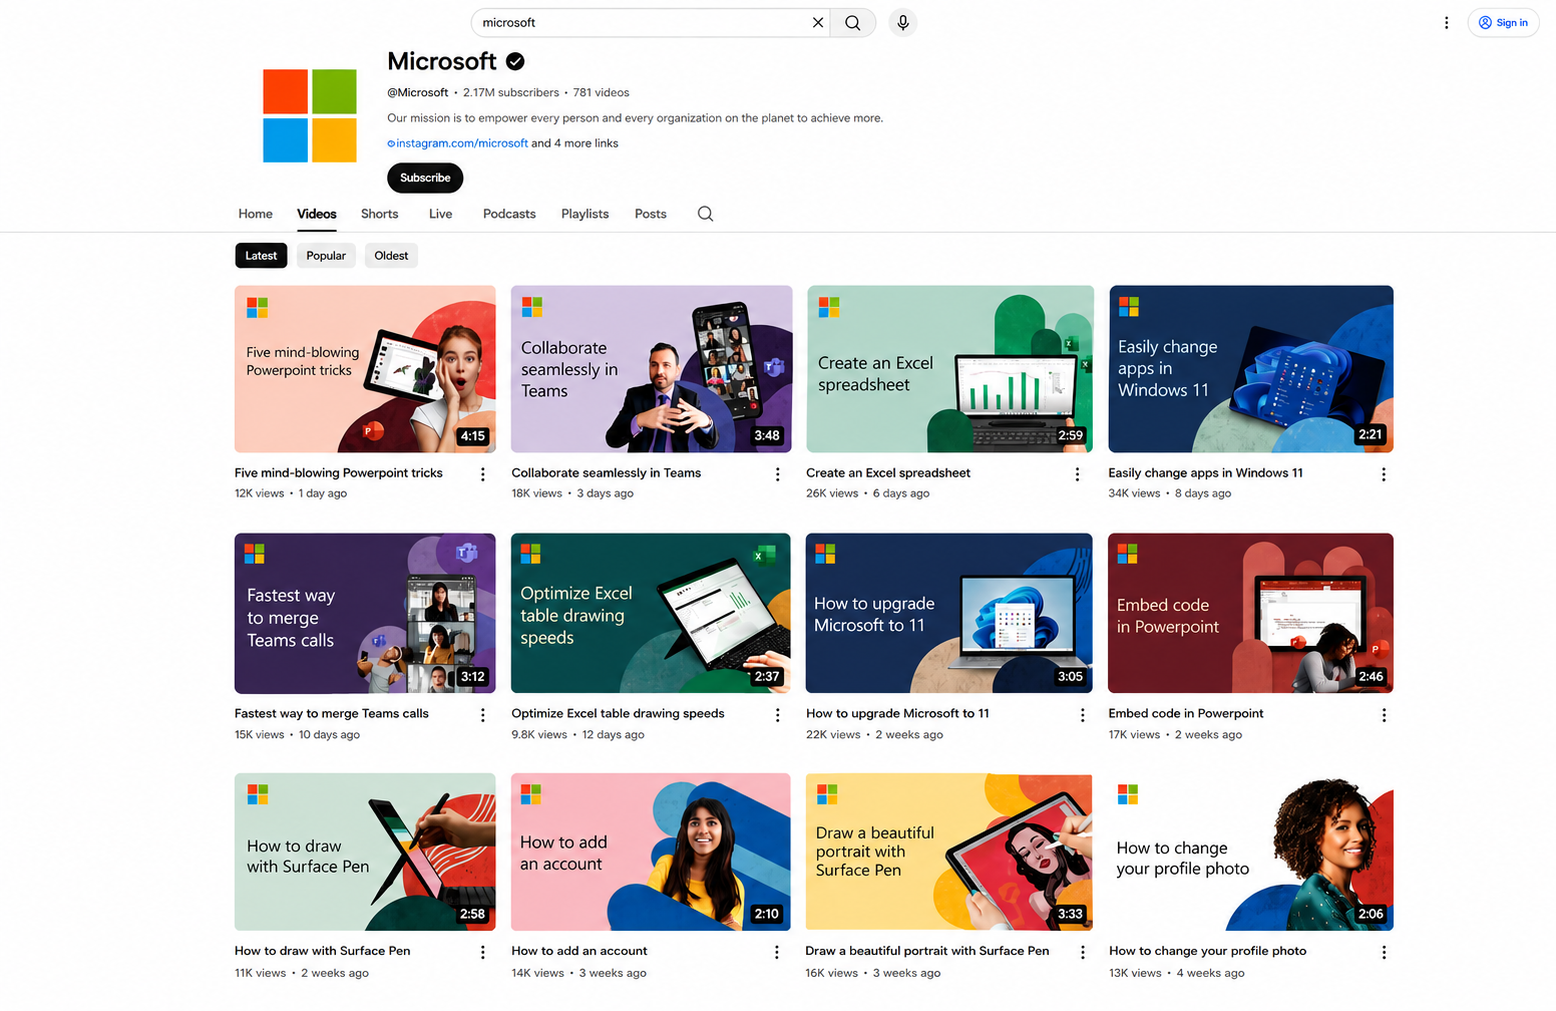1556x1011 pixels.
Task: Select the Oldest filter chip
Action: [391, 256]
